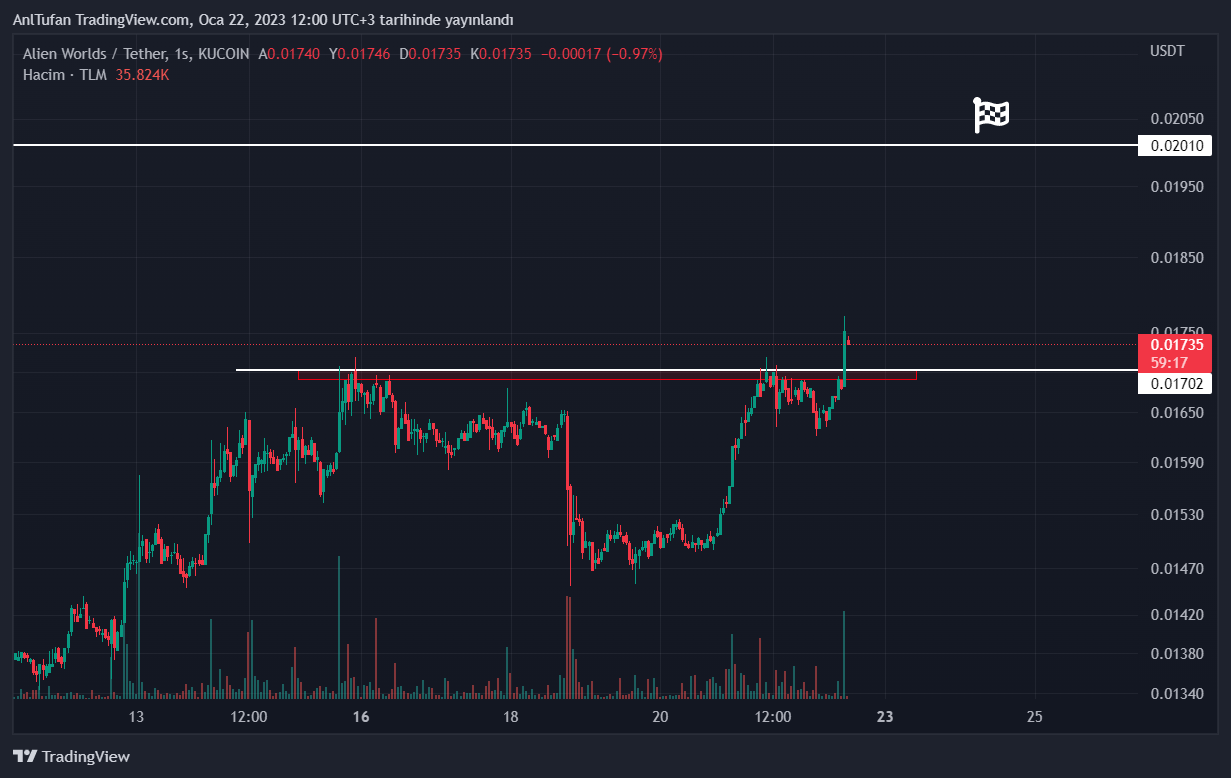Select date label 25 on time axis

[1034, 717]
